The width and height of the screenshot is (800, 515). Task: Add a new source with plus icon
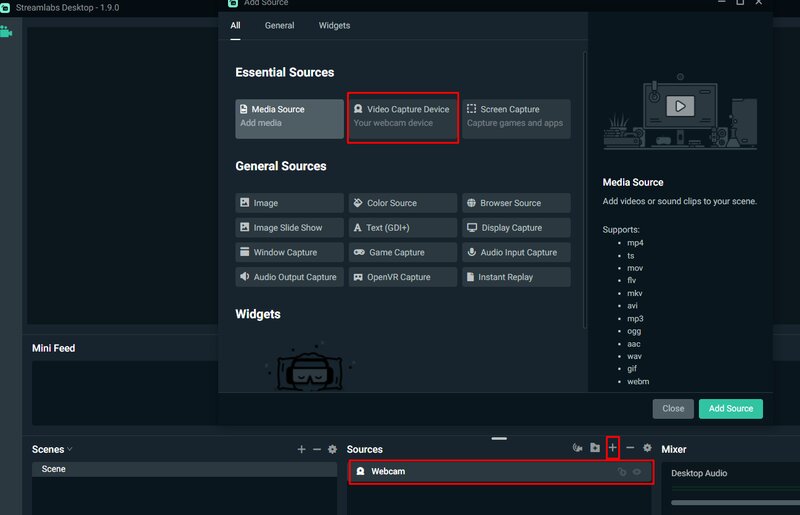tap(613, 448)
